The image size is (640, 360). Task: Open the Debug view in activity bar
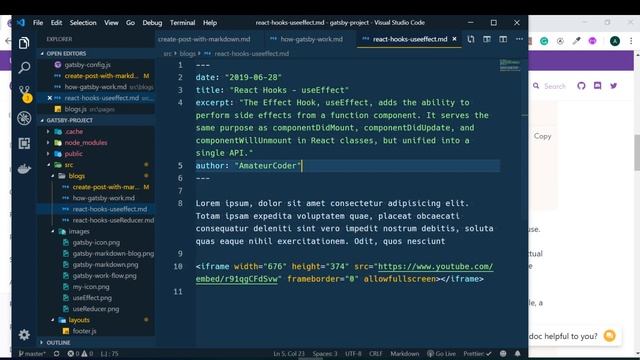pyautogui.click(x=24, y=118)
